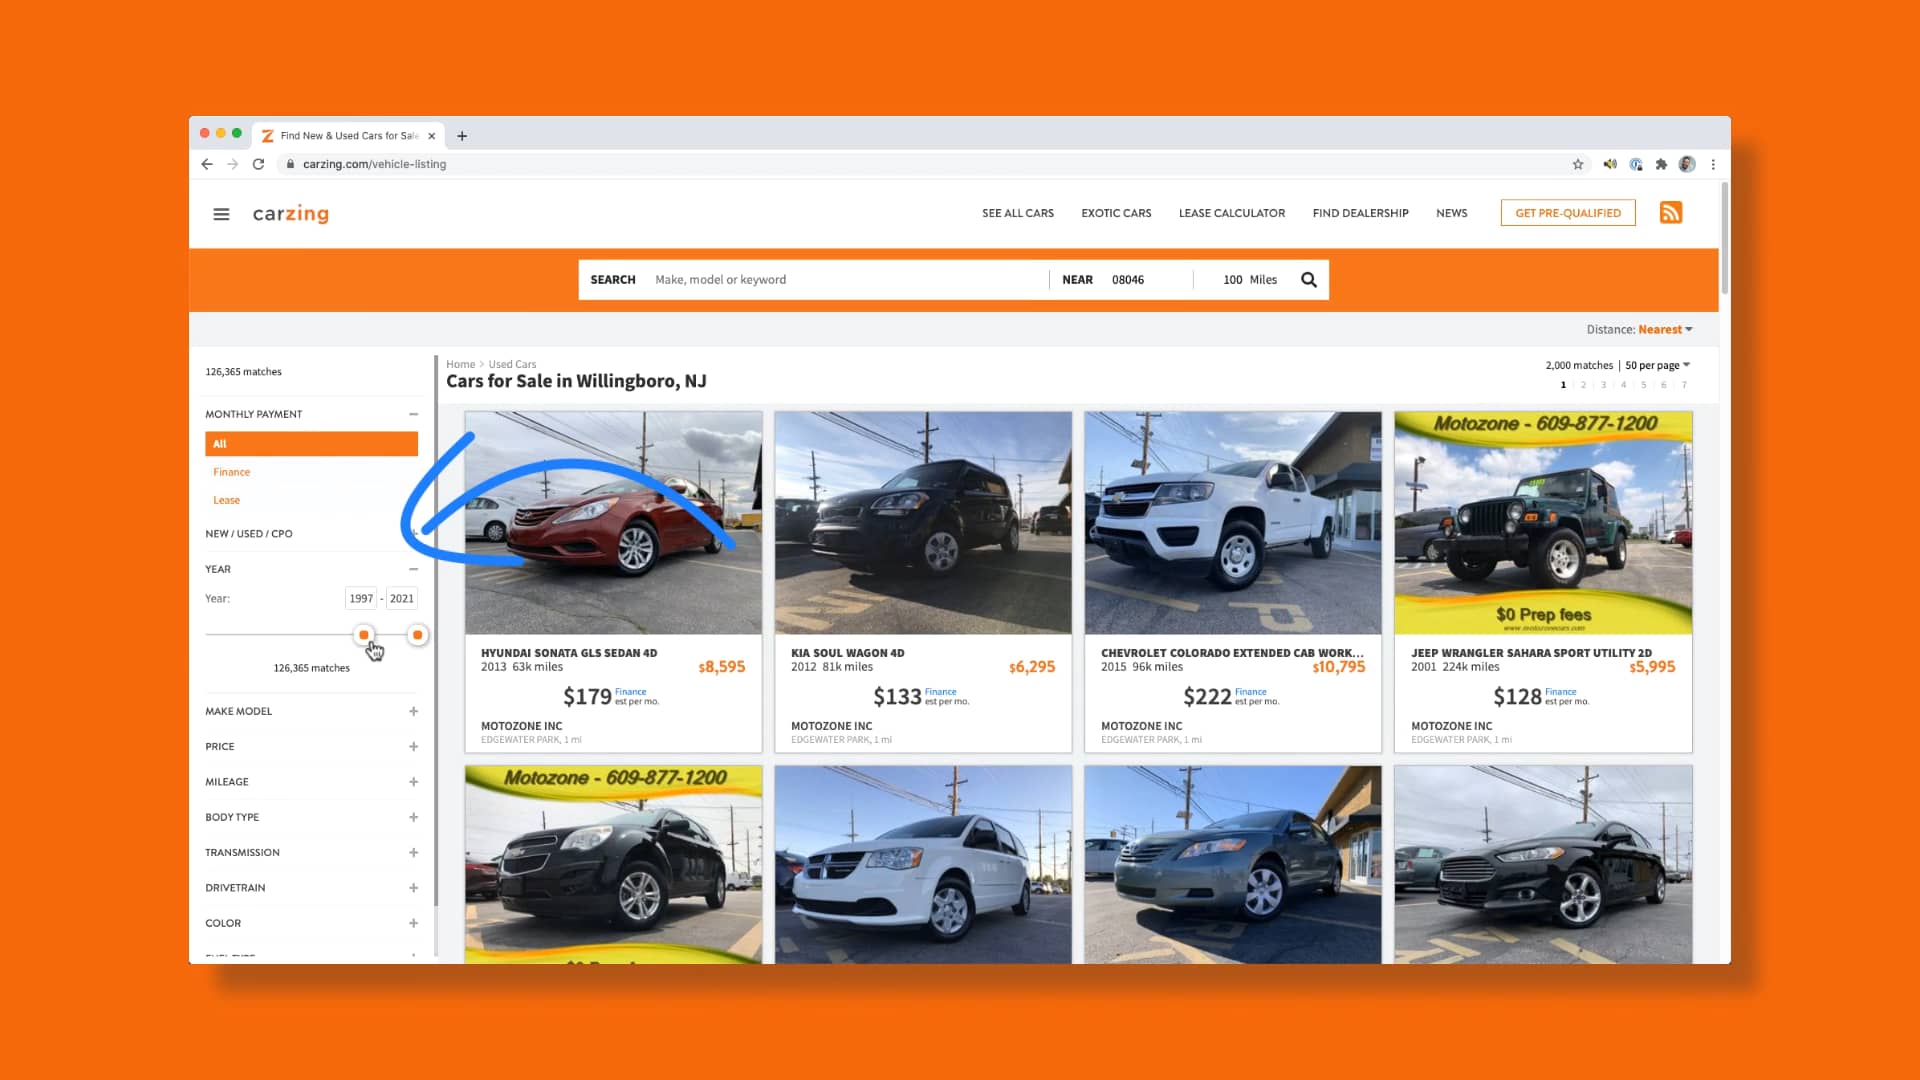Keep All selected under Monthly Payment
The image size is (1920, 1080).
(311, 443)
